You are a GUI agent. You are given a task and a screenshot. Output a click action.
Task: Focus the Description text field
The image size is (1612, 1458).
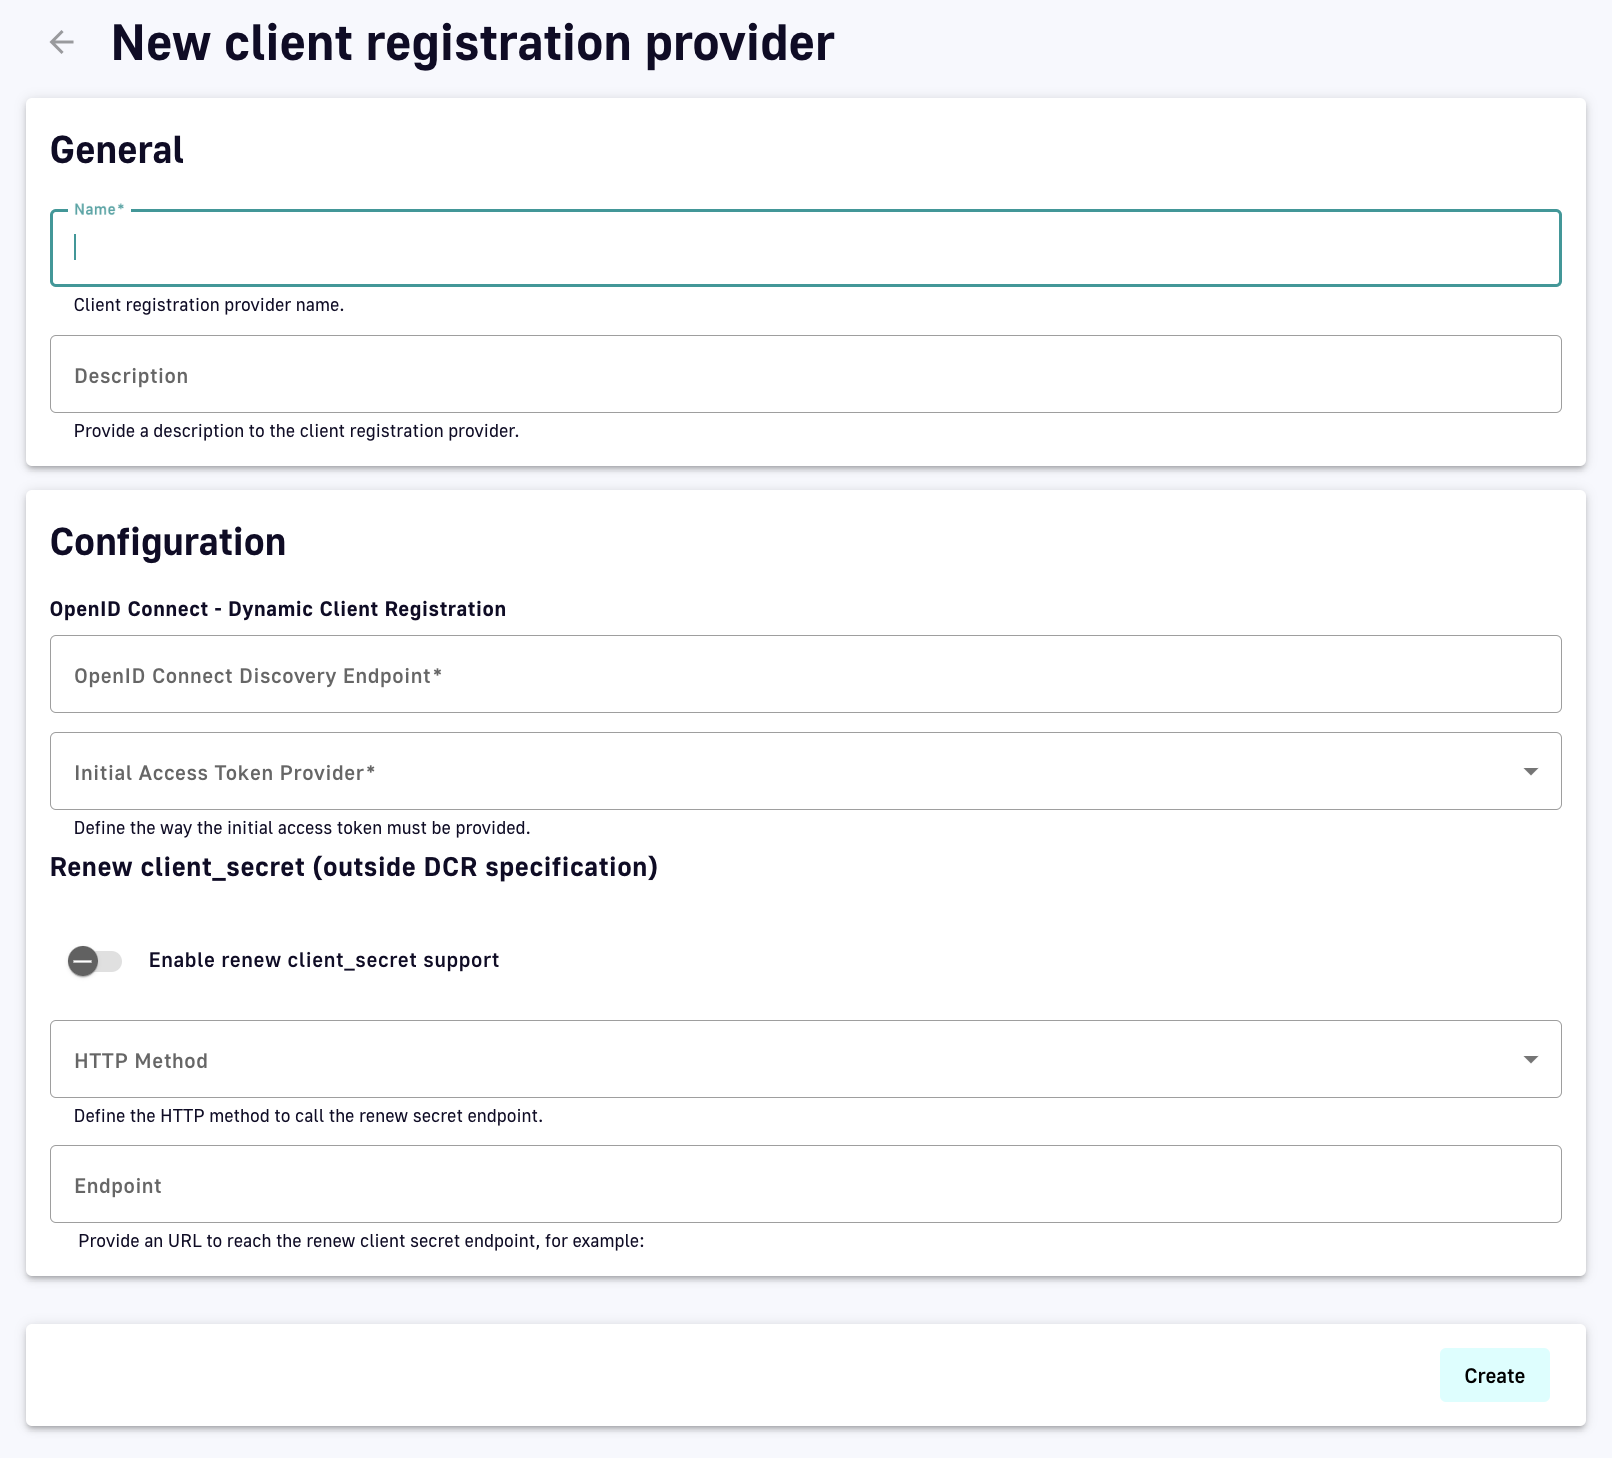(x=805, y=374)
